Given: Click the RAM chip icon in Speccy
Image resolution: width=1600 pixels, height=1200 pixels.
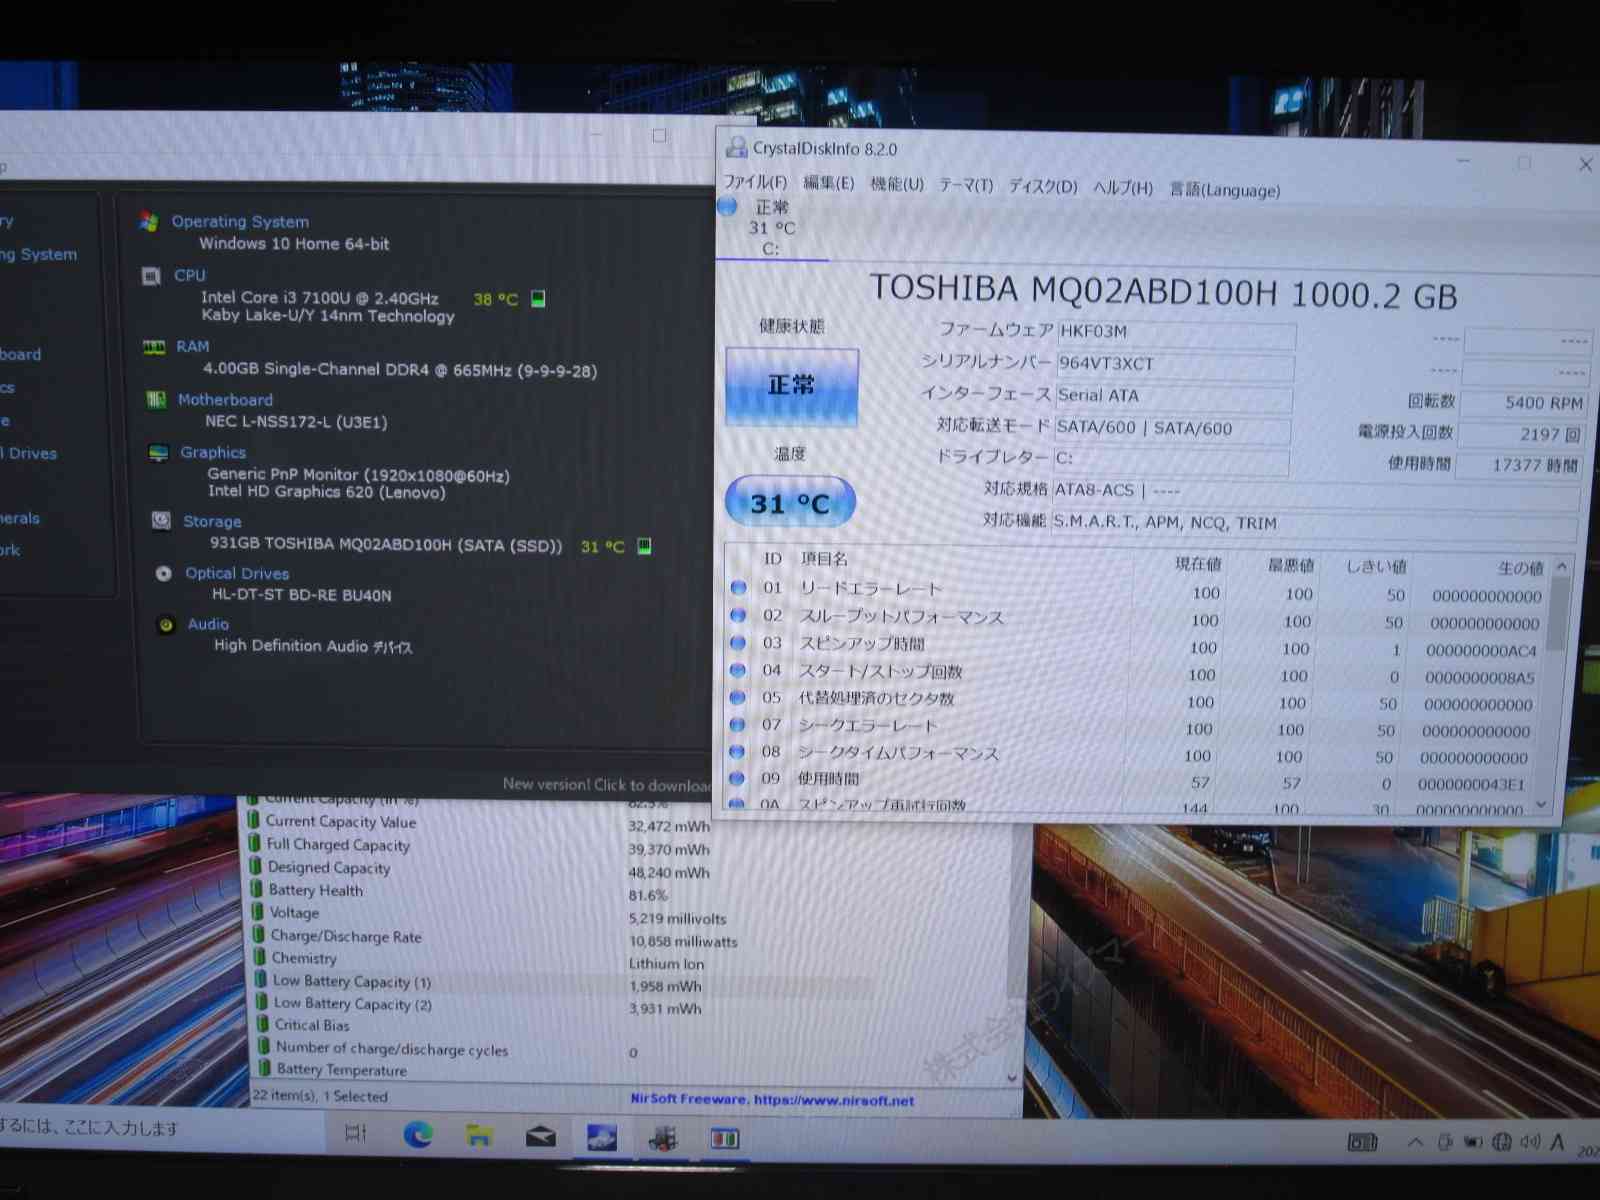Looking at the screenshot, I should coord(154,347).
